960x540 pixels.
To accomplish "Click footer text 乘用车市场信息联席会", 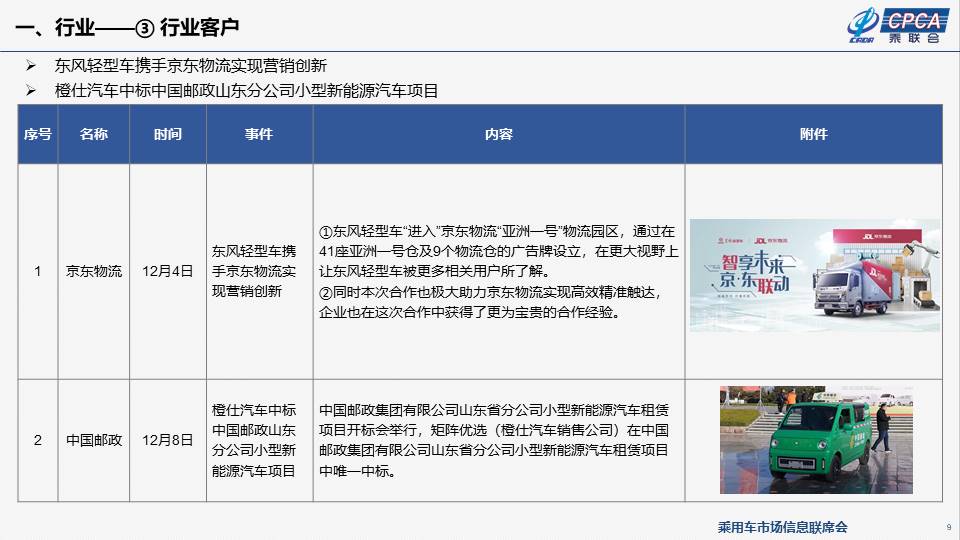I will [x=782, y=527].
